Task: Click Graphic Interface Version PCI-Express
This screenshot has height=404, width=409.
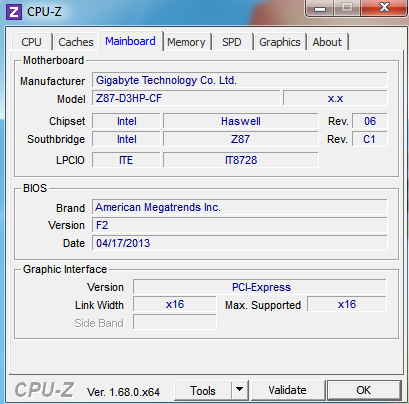Action: point(260,287)
